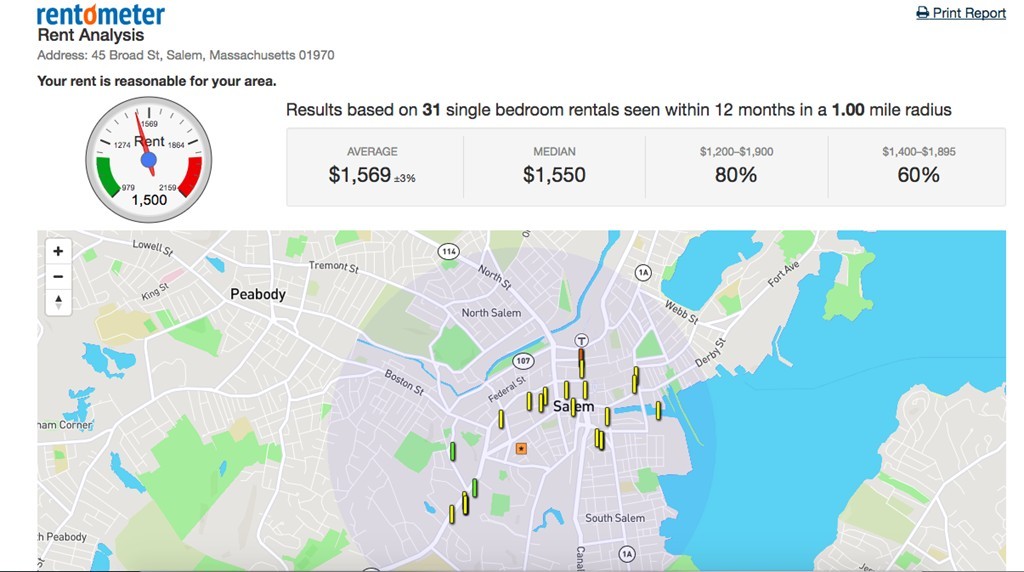Click the Webb St map label

[682, 312]
